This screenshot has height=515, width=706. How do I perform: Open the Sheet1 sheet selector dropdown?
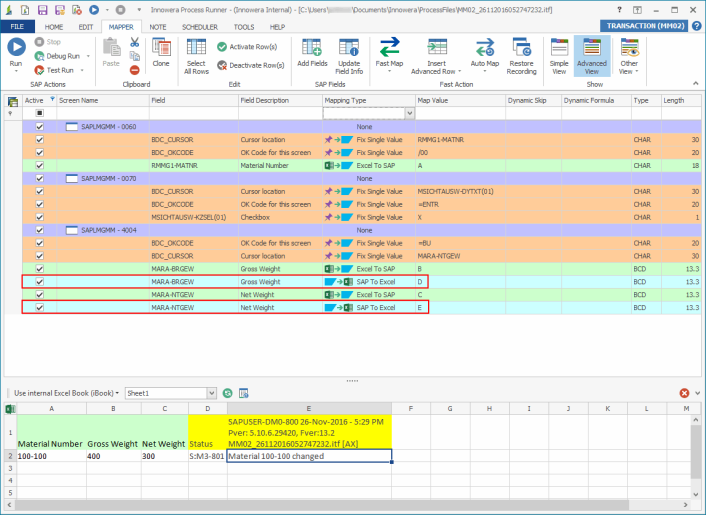coord(213,393)
